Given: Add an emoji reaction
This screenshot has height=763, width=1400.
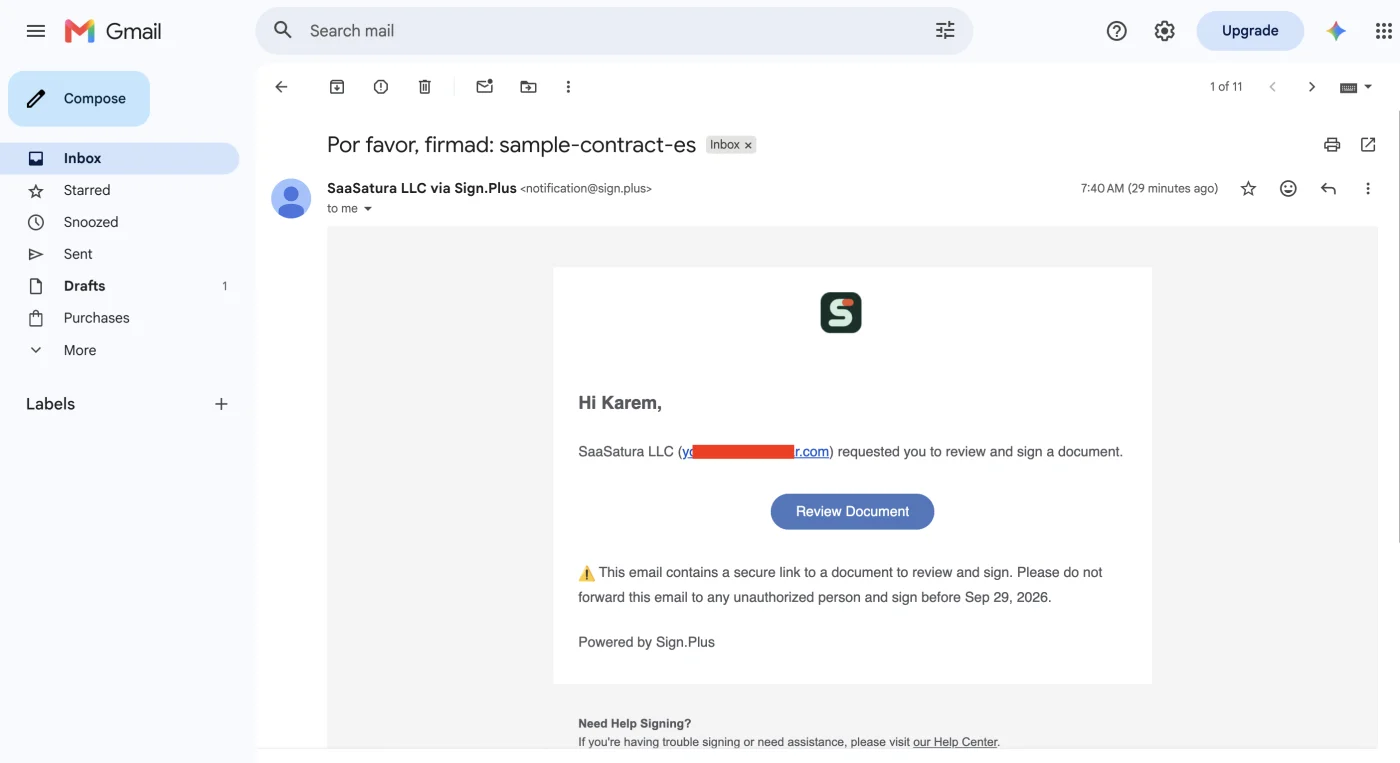Looking at the screenshot, I should [x=1288, y=188].
